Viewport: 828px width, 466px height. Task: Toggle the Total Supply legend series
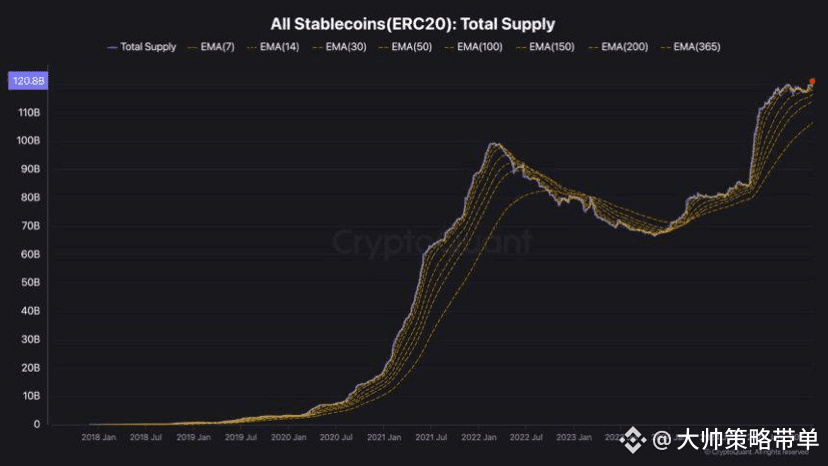(147, 47)
